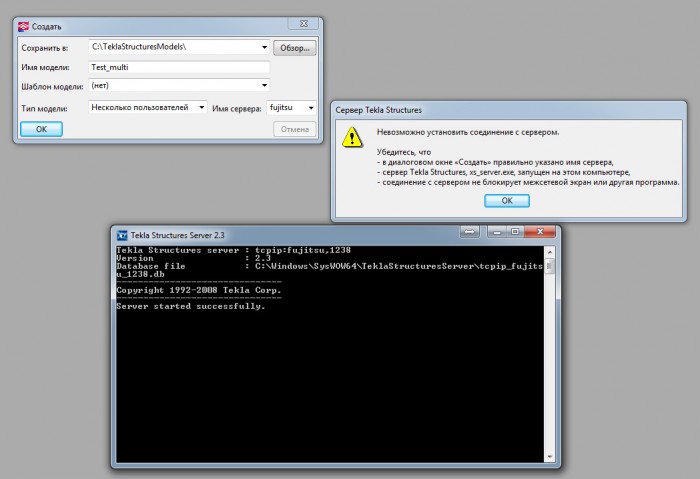Close the Создать dialog with X
Viewport: 700px width, 479px height.
304,24
